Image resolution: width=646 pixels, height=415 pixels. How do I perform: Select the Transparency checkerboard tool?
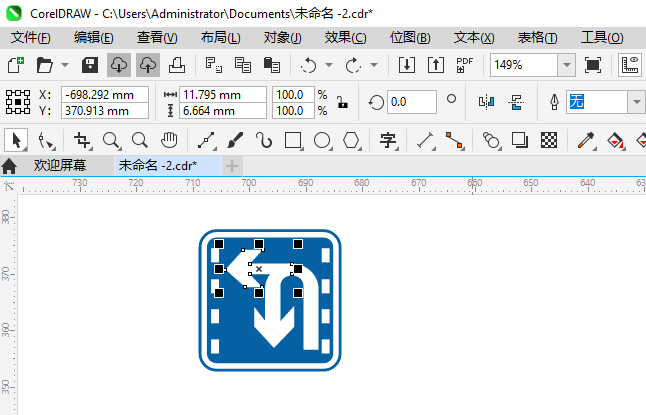[549, 141]
